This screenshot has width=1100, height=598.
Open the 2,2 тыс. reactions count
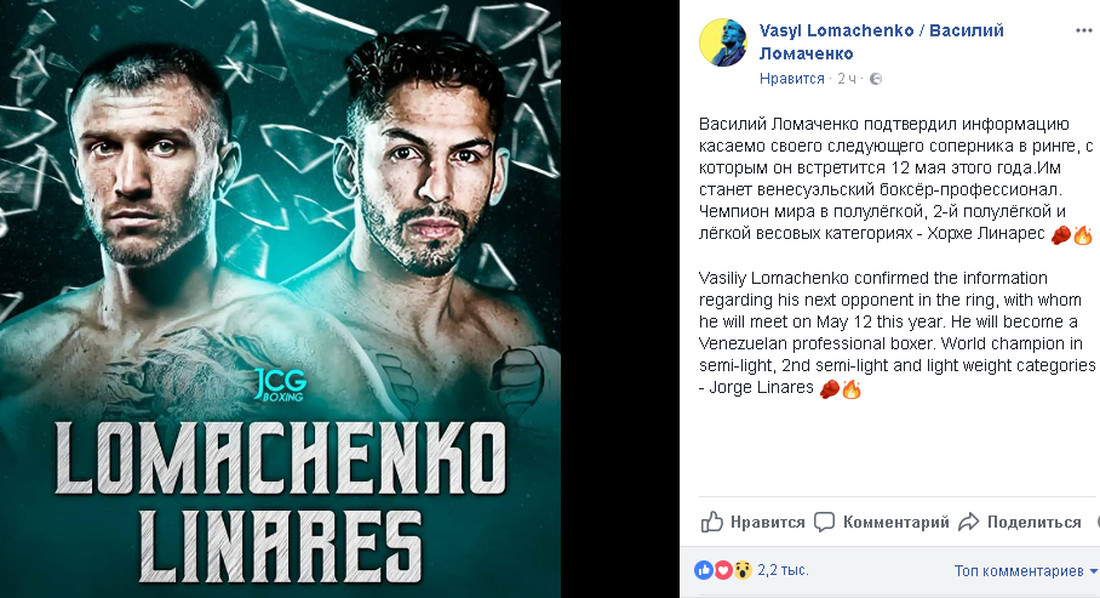point(783,570)
